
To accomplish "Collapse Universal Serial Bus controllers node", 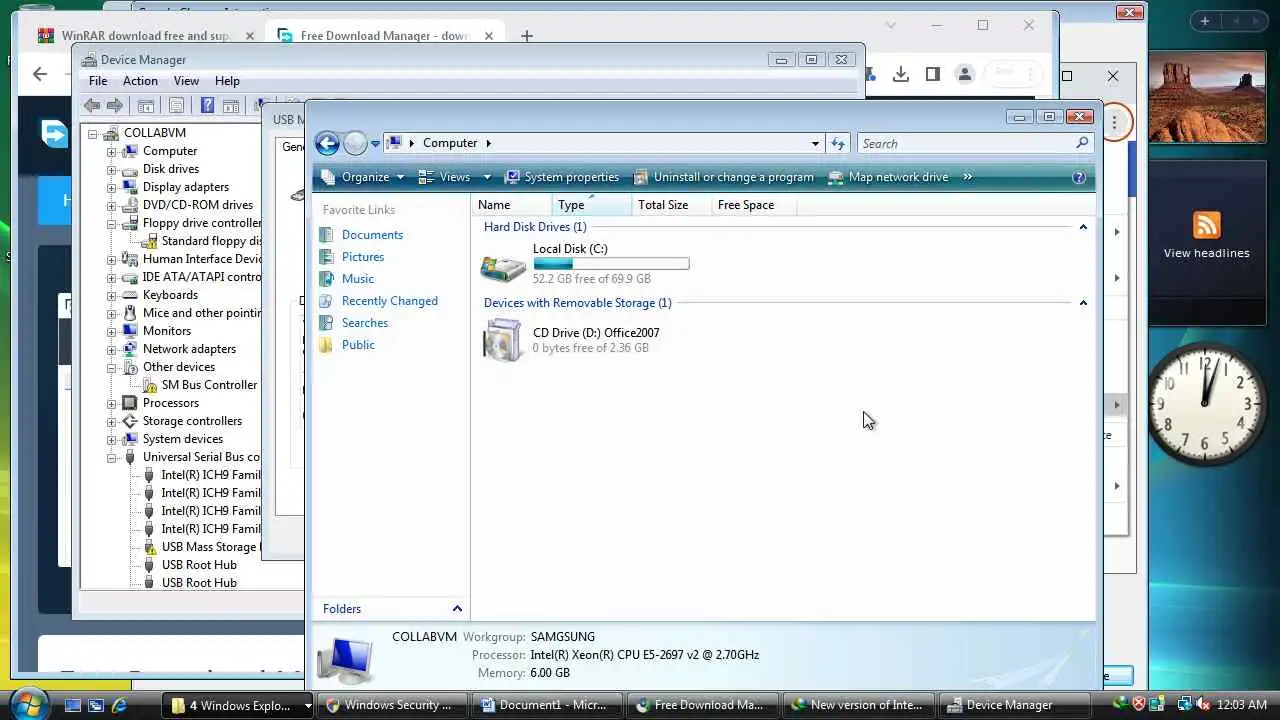I will 112,457.
